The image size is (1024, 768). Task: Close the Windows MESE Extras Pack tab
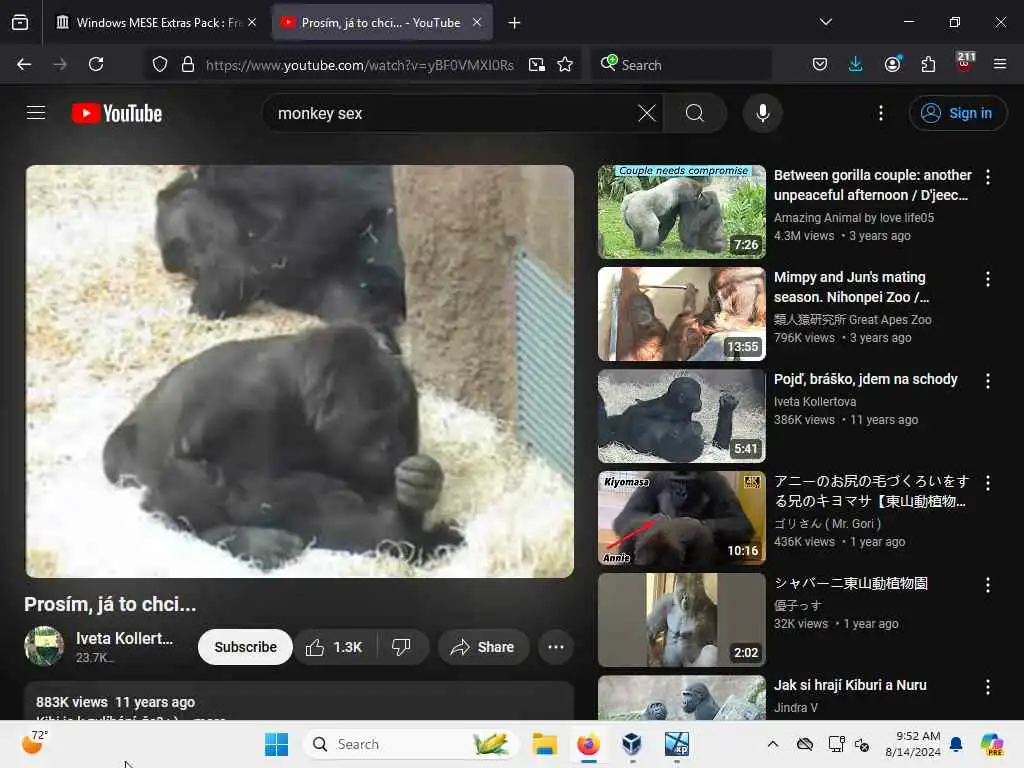click(x=252, y=22)
